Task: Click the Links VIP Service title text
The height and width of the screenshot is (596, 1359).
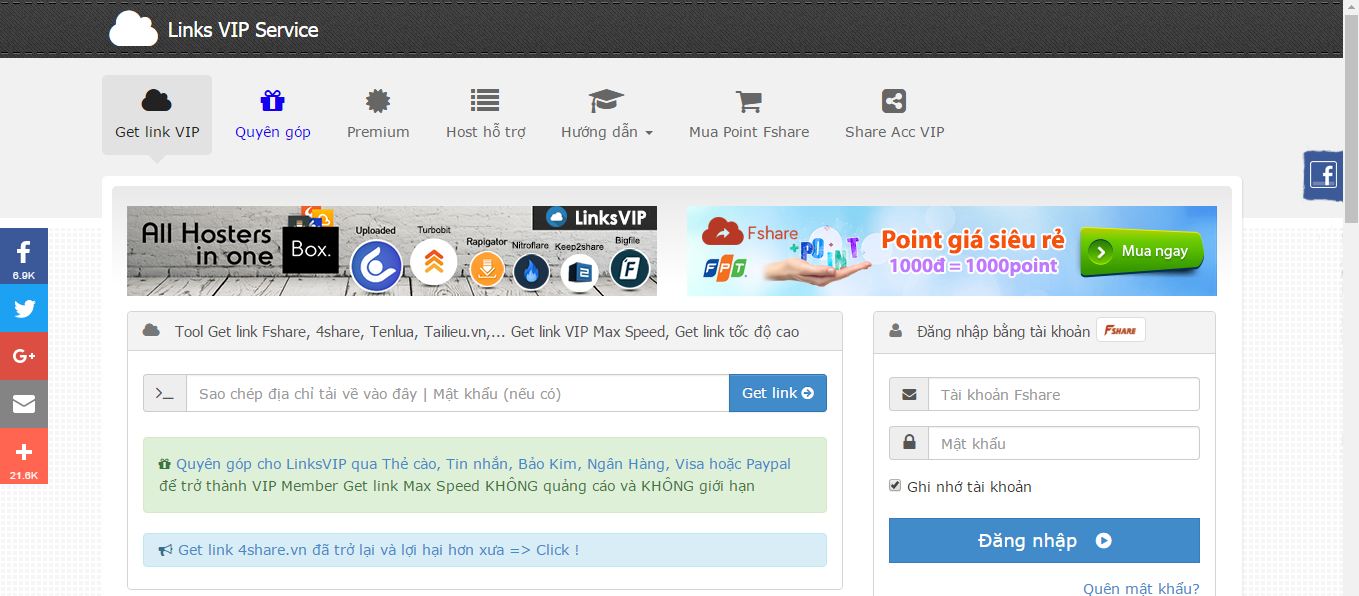Action: click(243, 30)
